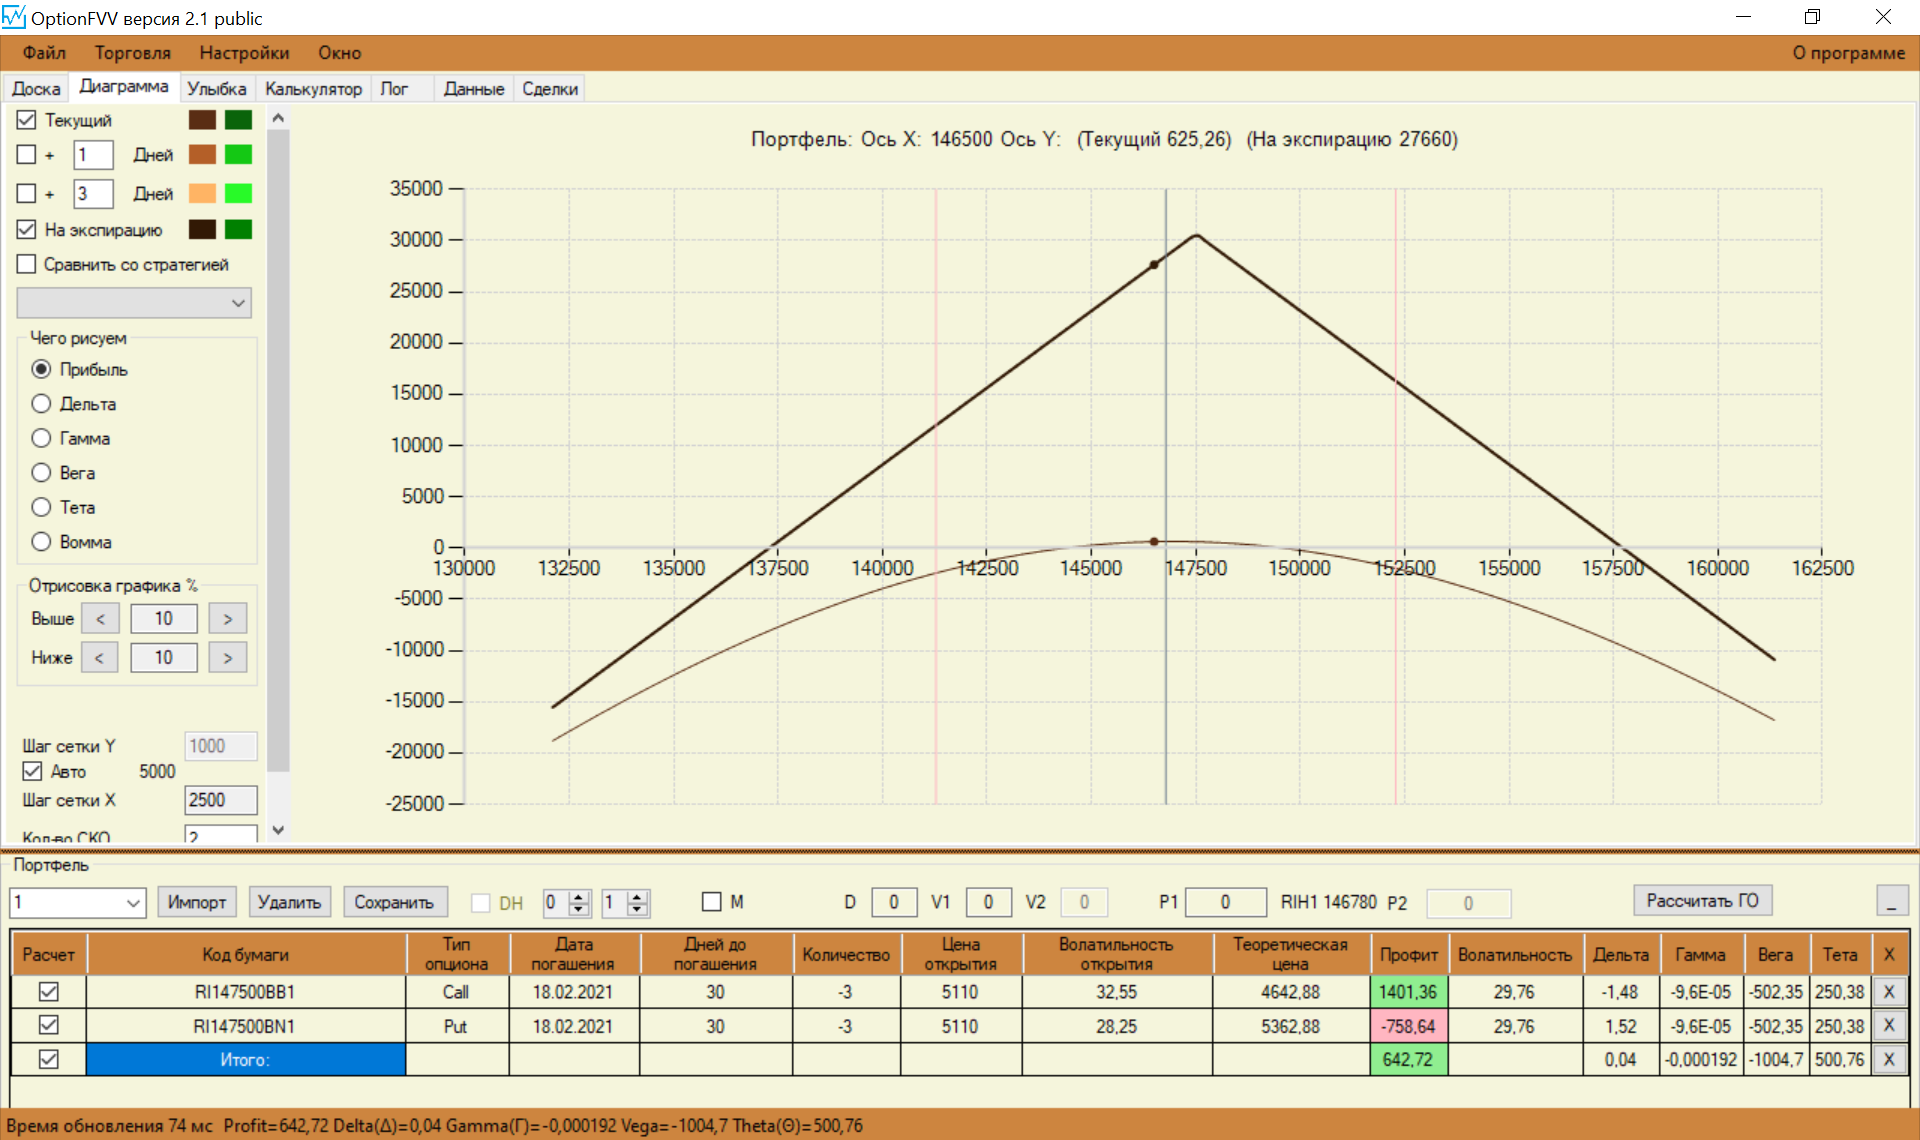Switch to the Улыбка tab
Viewport: 1920px width, 1140px height.
point(216,89)
